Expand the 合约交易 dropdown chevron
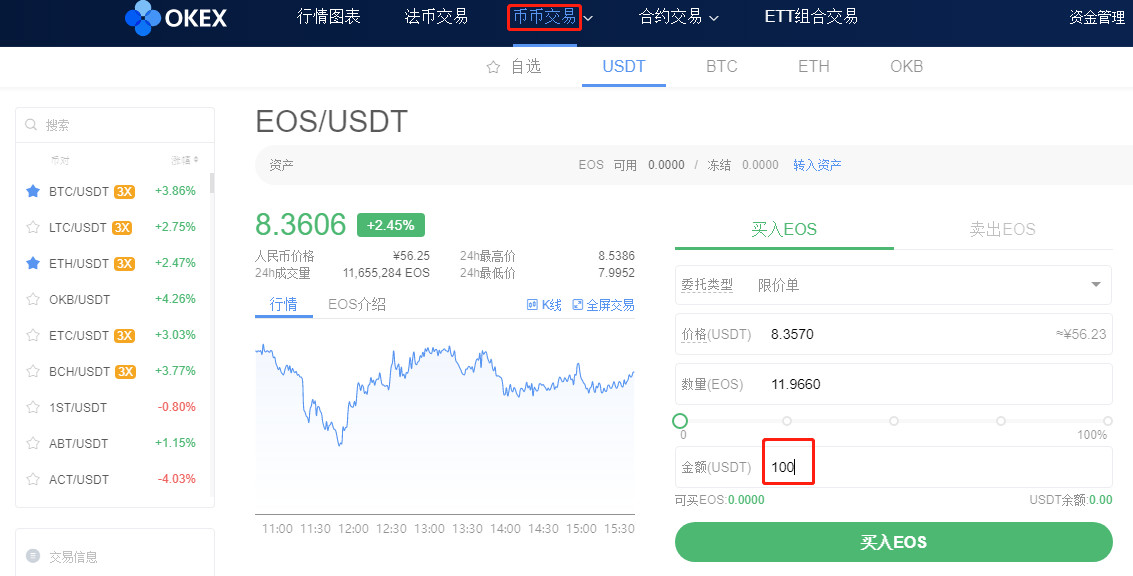This screenshot has width=1133, height=576. 714,18
